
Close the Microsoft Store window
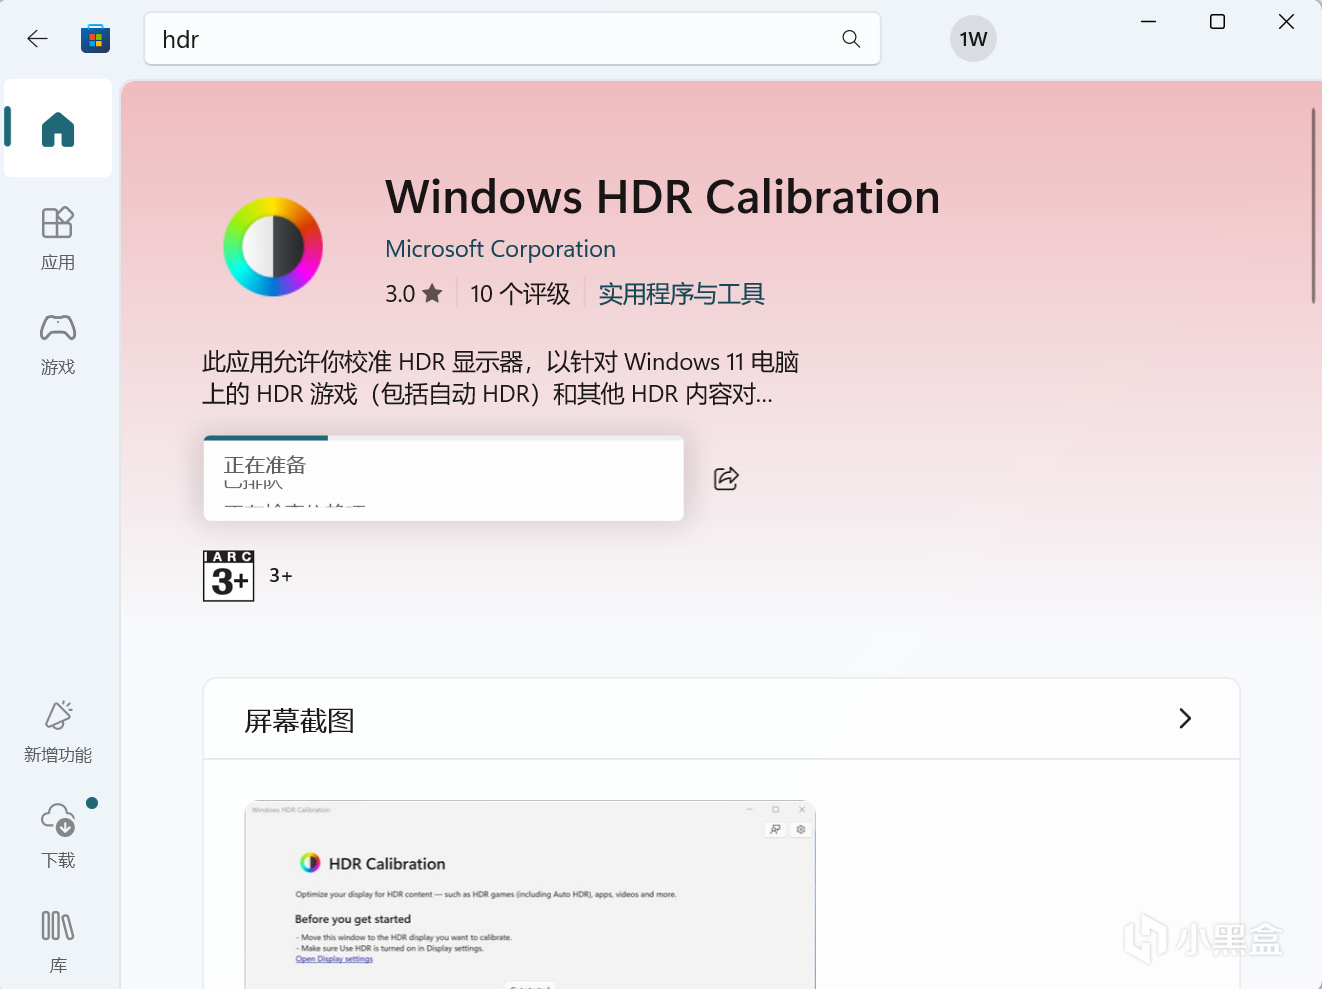pyautogui.click(x=1287, y=22)
